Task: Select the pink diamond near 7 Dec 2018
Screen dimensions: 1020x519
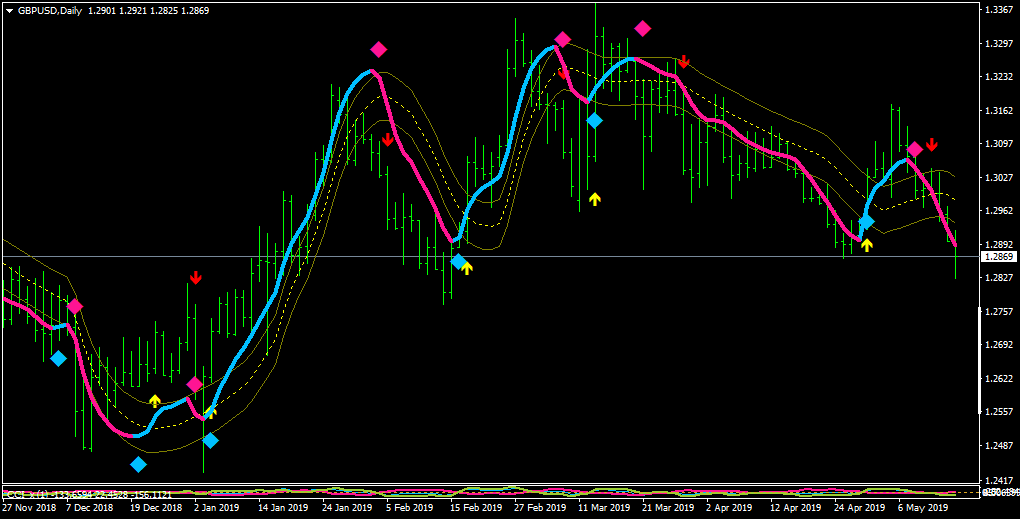Action: pos(75,306)
